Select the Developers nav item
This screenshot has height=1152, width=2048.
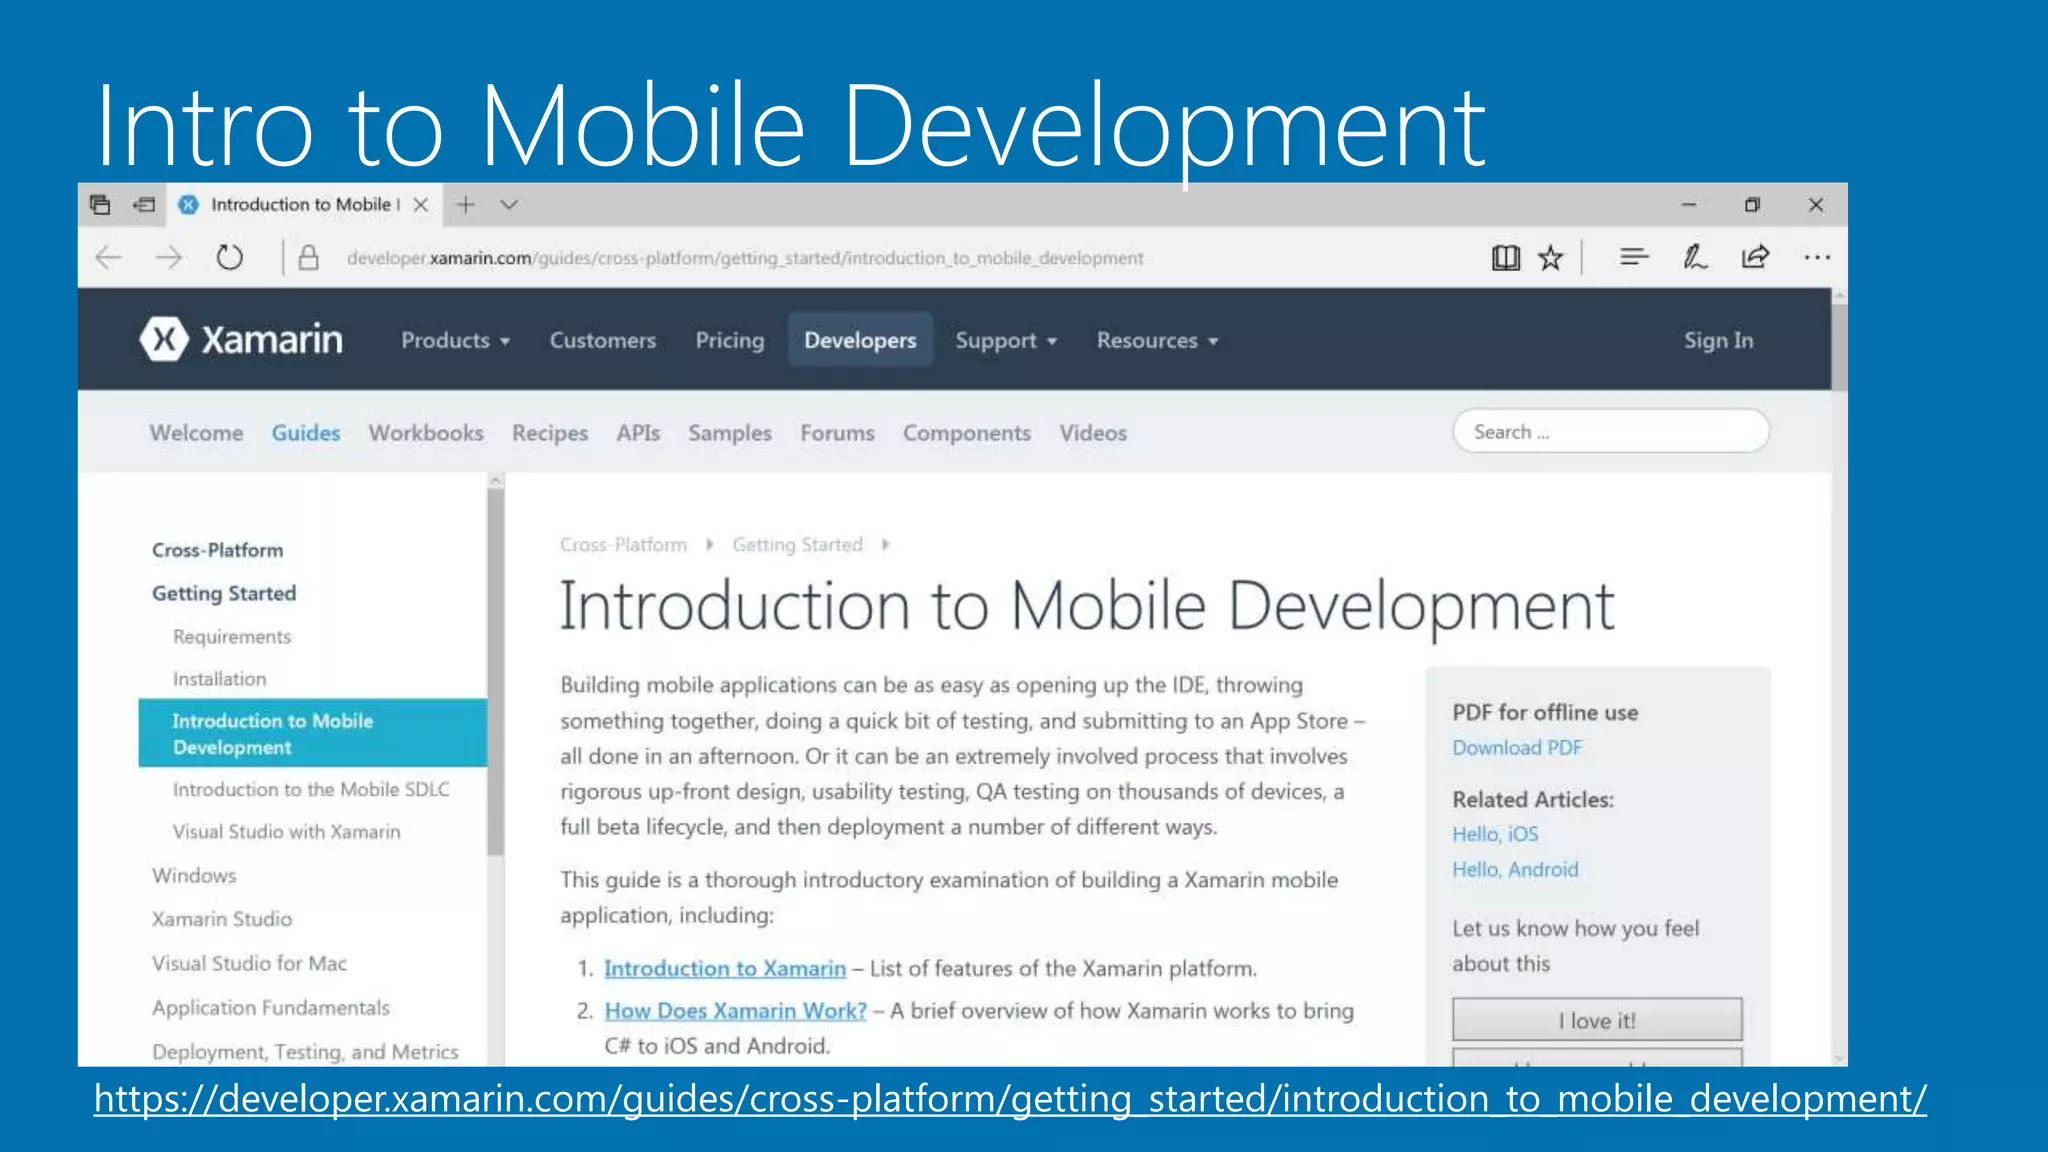[x=860, y=341]
